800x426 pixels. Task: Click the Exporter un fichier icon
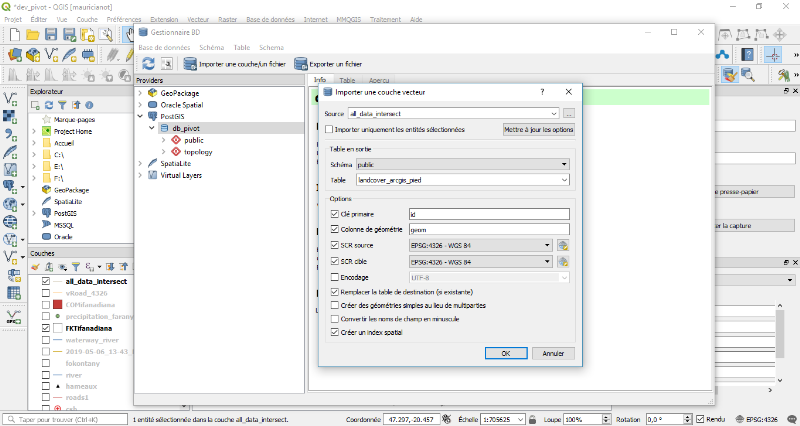301,63
